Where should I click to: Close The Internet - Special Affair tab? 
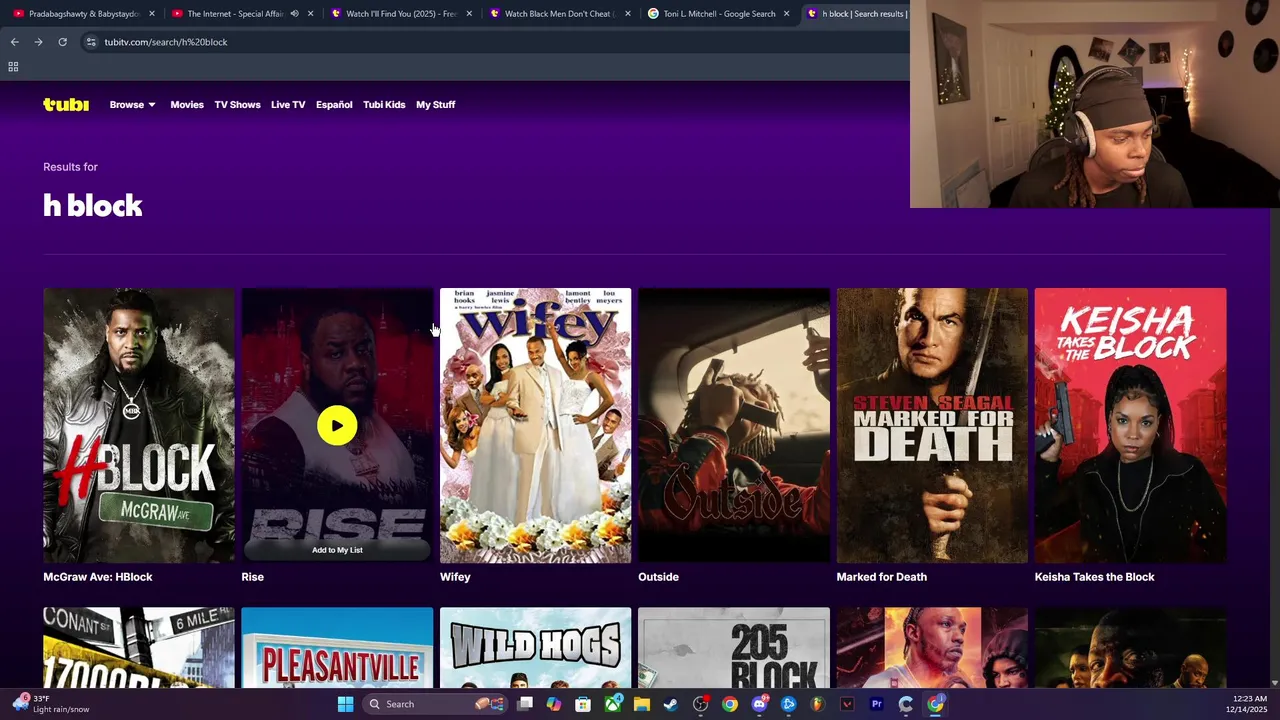(311, 14)
